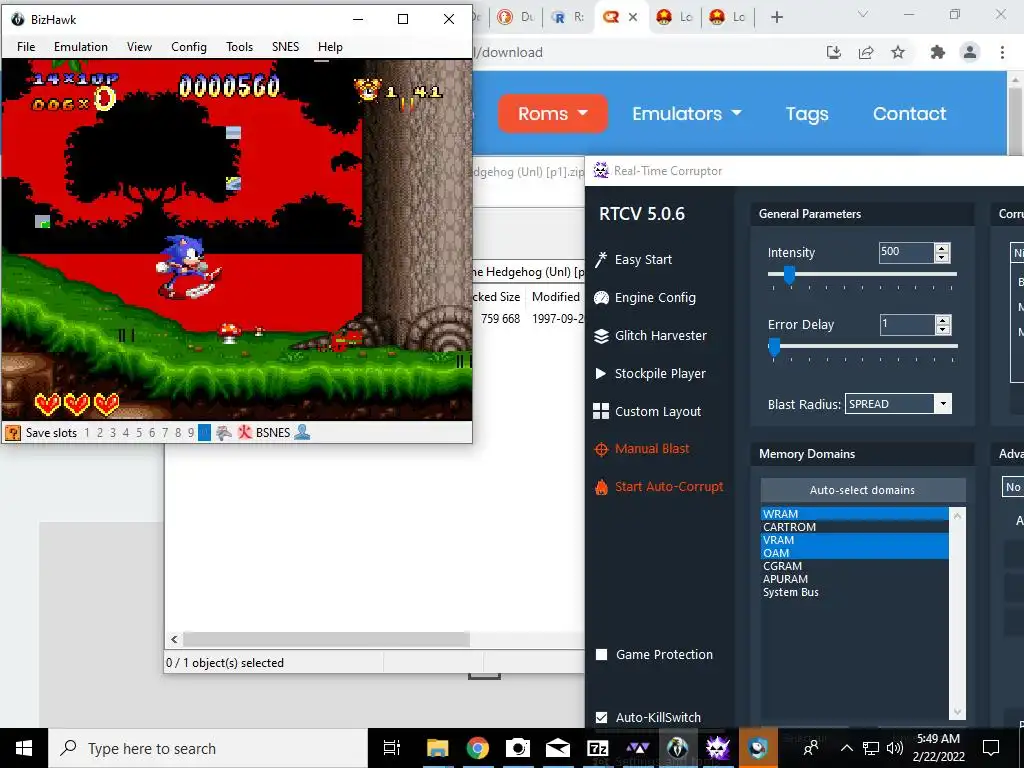1024x768 pixels.
Task: Click the red kanji core icon beside BSNES
Action: tap(245, 432)
